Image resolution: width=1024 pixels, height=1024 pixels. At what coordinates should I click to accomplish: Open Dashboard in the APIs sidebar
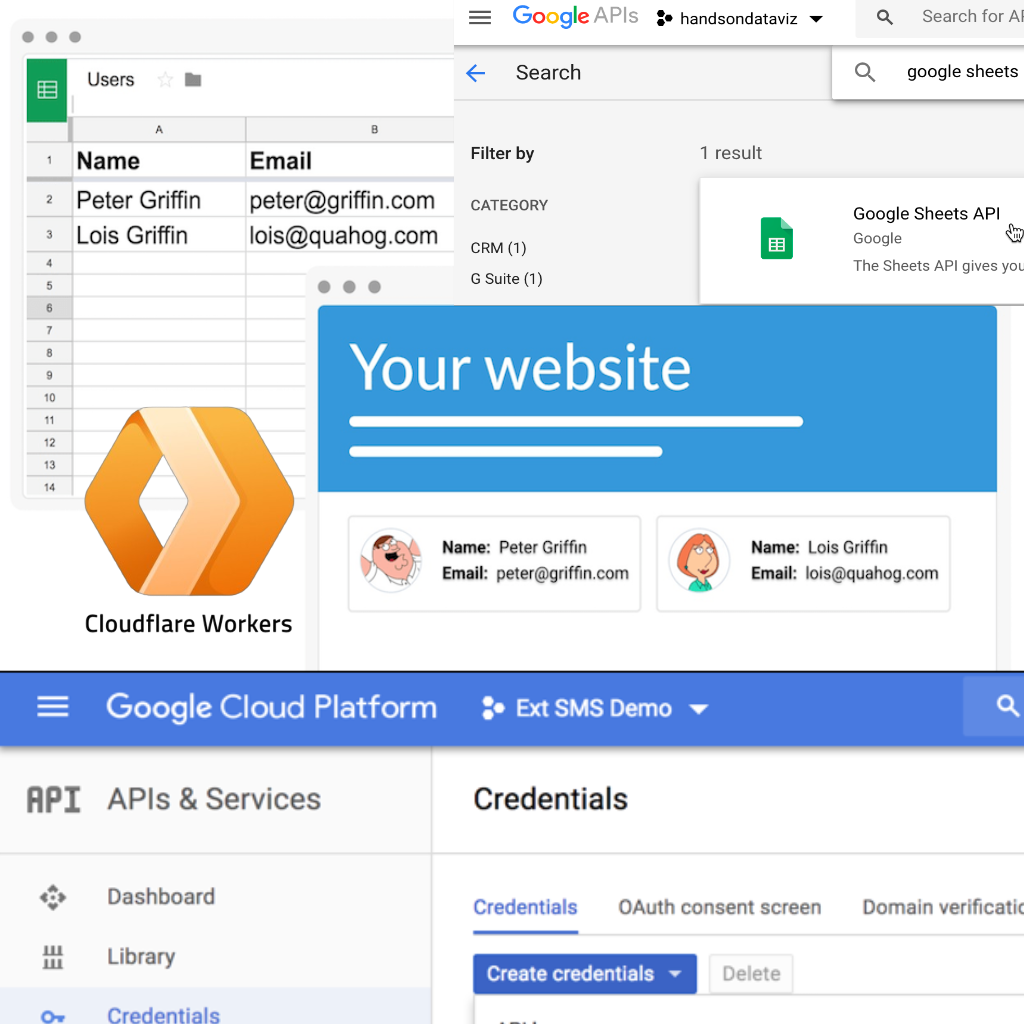(x=160, y=896)
